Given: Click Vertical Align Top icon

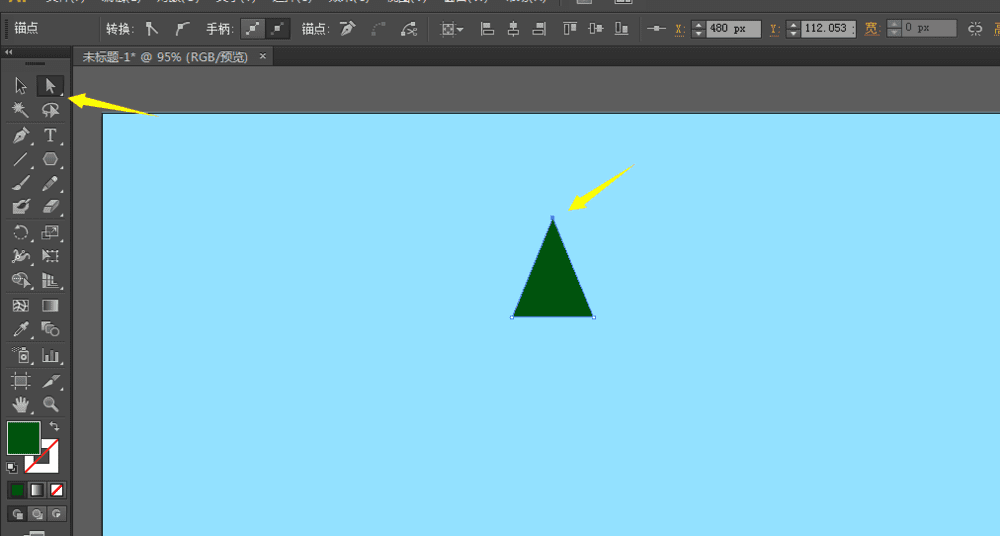Looking at the screenshot, I should (x=570, y=29).
